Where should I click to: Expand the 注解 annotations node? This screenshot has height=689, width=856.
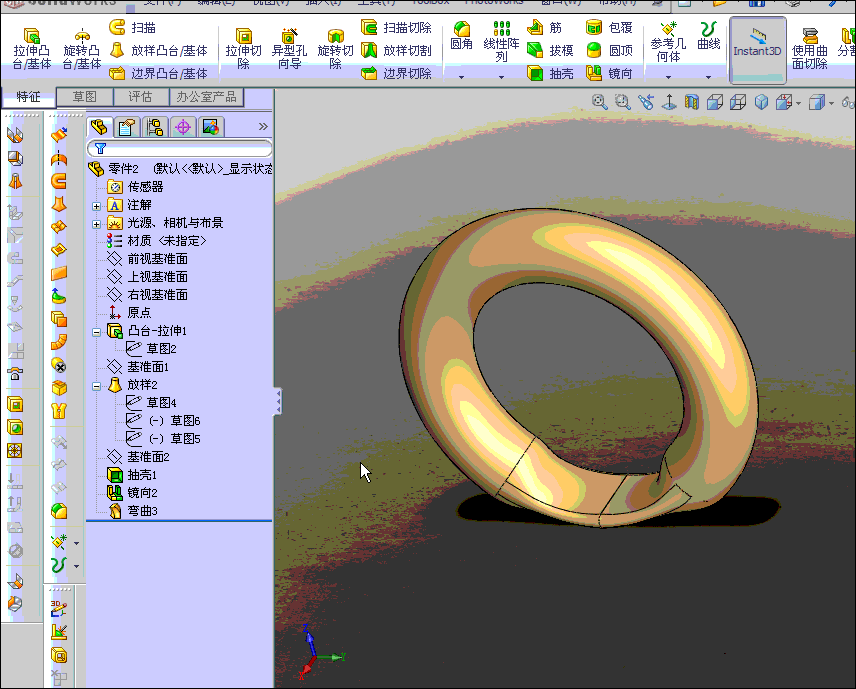97,206
